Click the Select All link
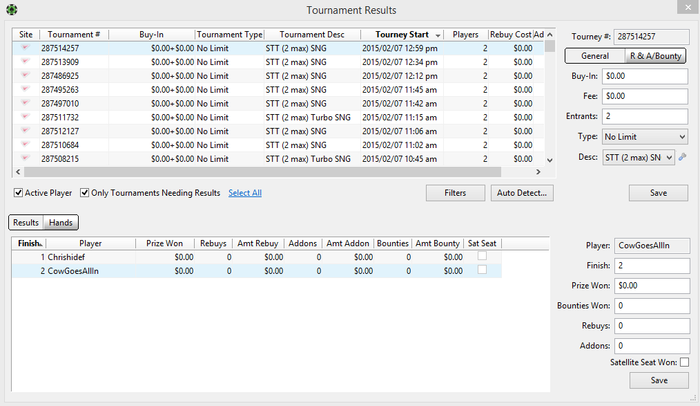Image resolution: width=700 pixels, height=406 pixels. click(x=245, y=193)
